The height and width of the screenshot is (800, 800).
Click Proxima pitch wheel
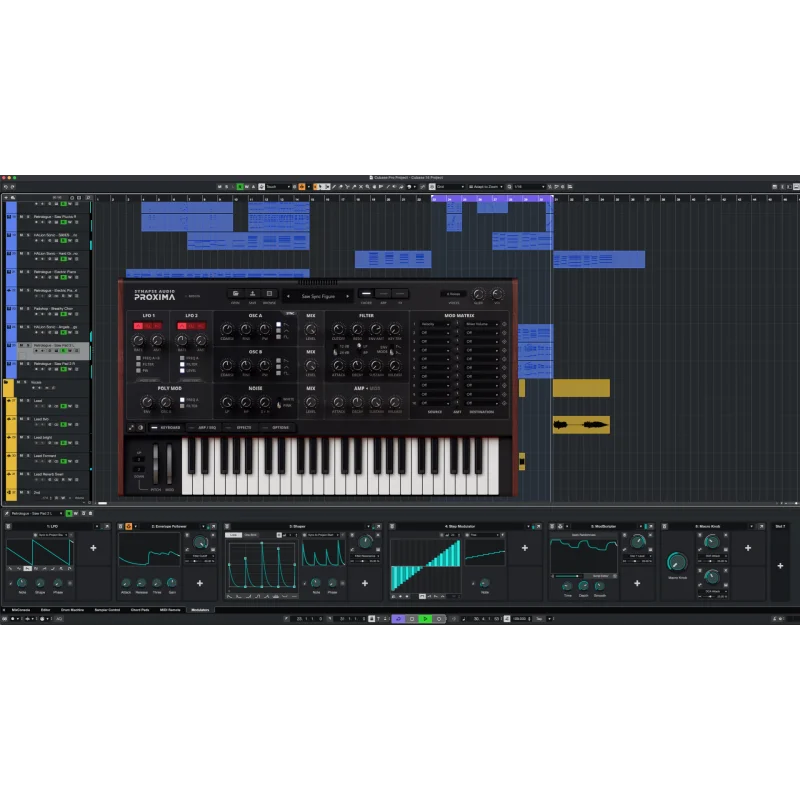[x=156, y=464]
